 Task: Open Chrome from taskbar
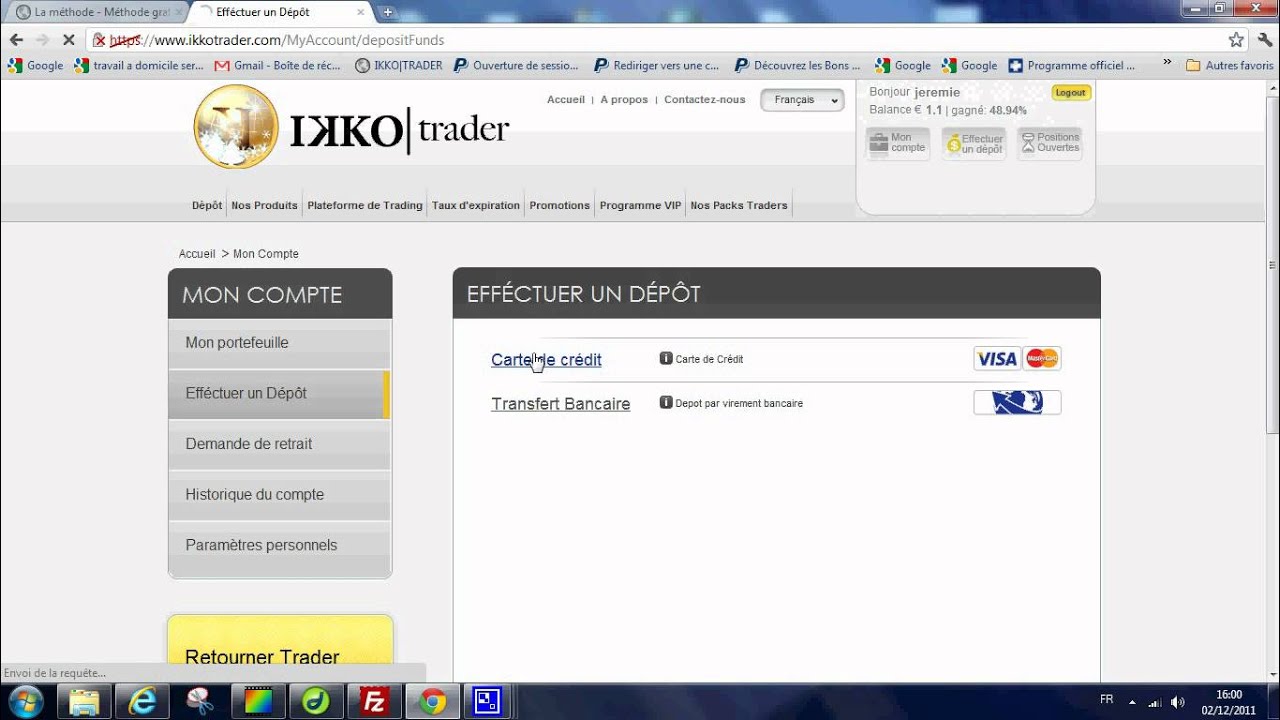[x=432, y=702]
